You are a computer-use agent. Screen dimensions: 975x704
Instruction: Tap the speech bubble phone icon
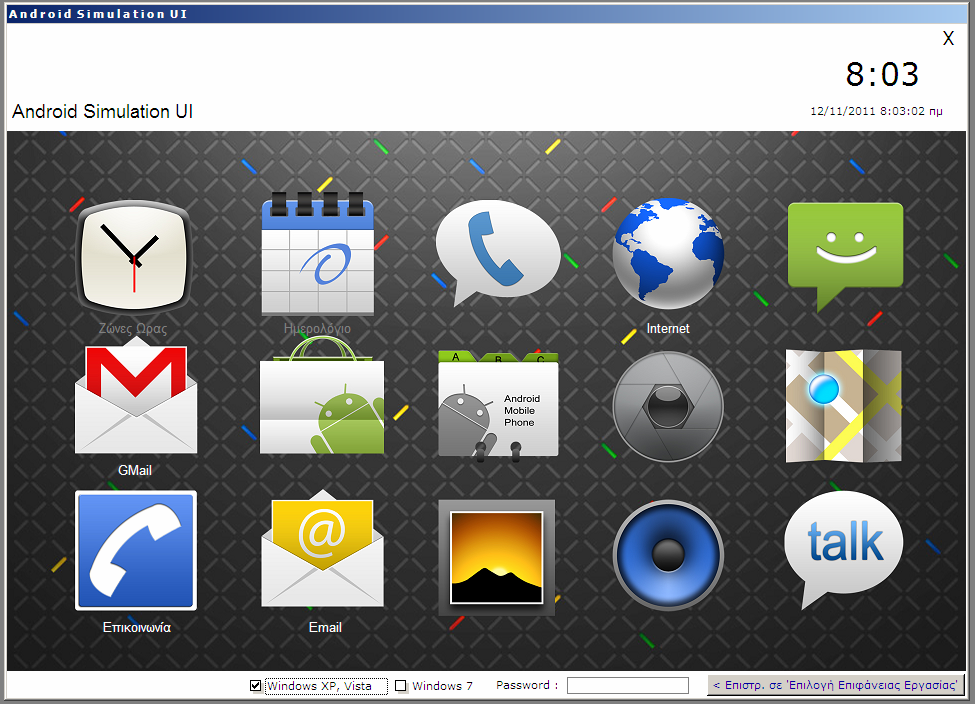(x=497, y=252)
